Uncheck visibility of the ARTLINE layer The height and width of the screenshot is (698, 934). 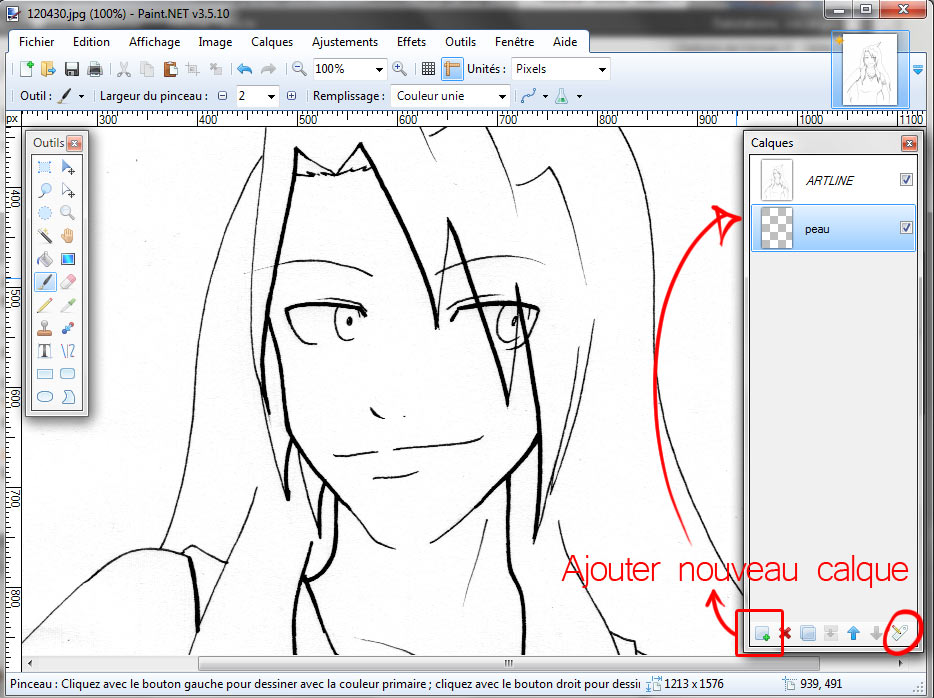pos(906,179)
